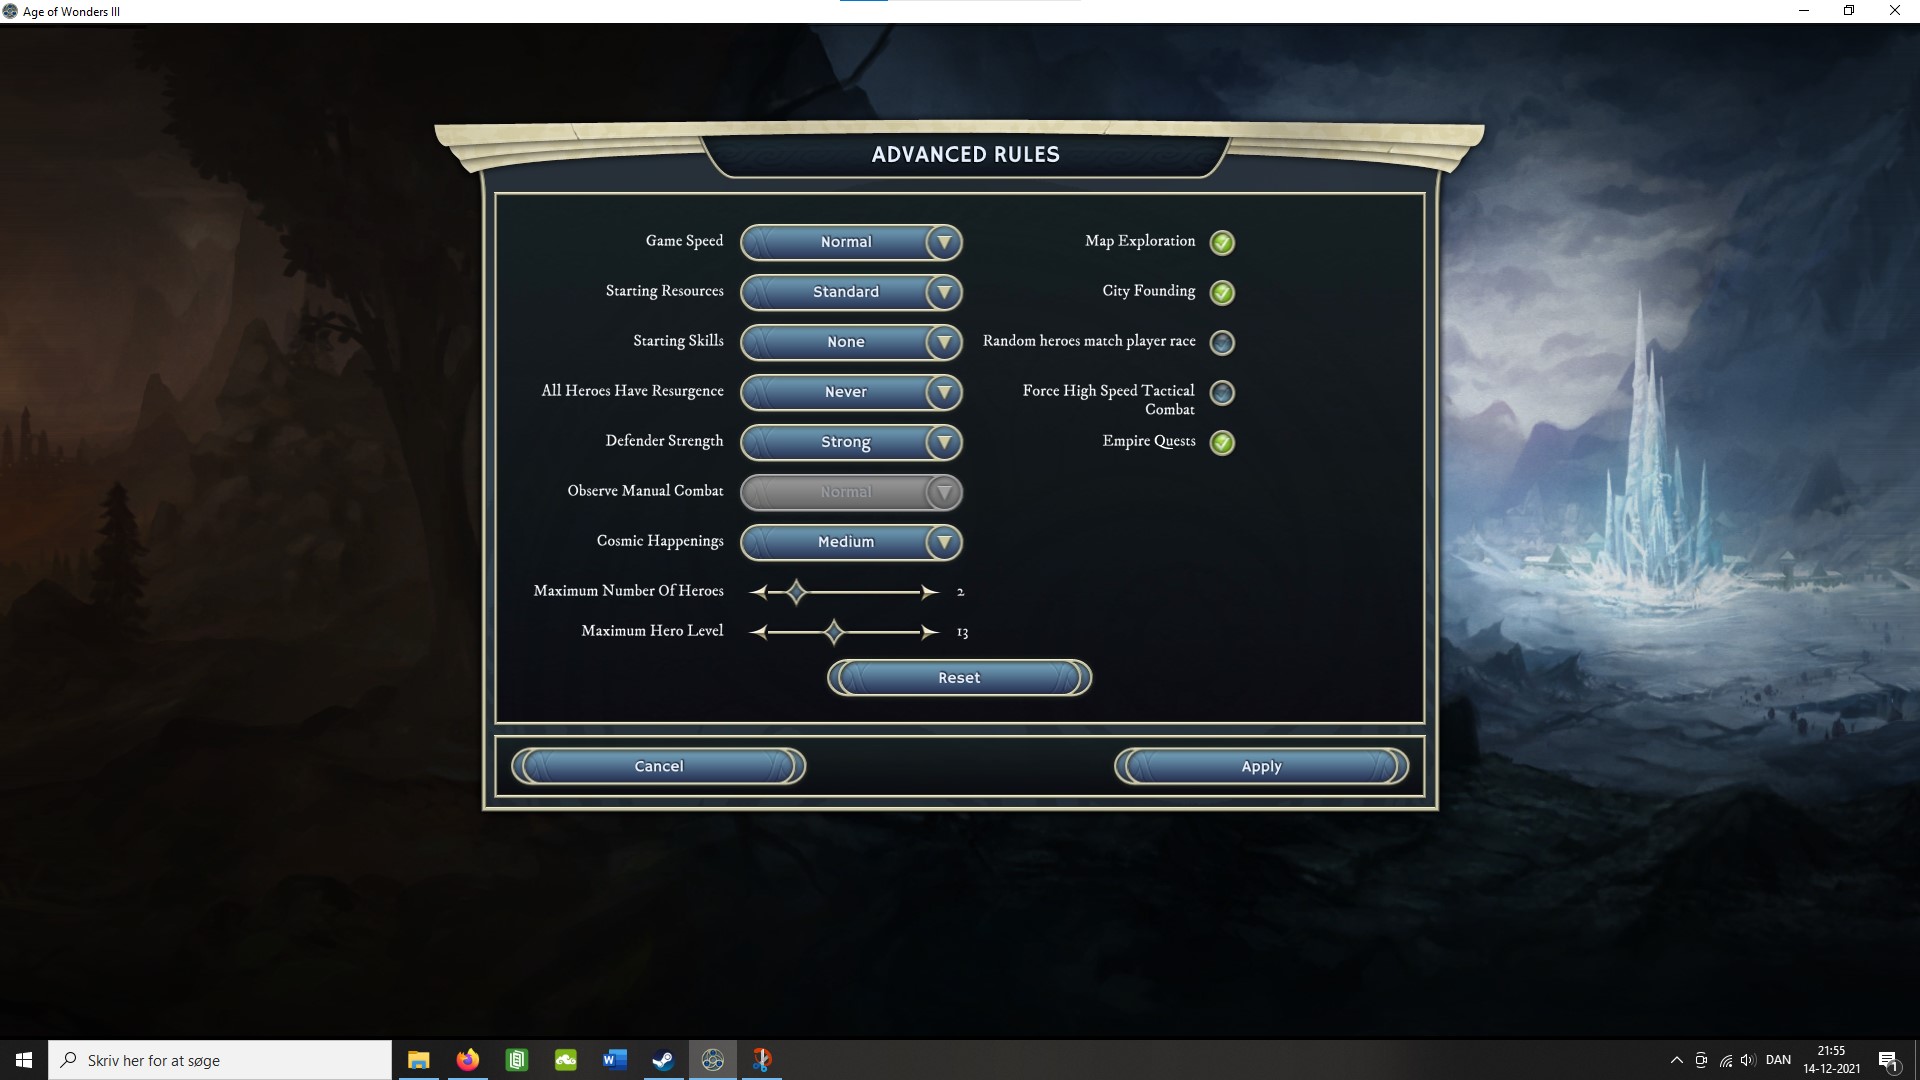
Task: Click the Age of Wonders III title bar icon
Action: [x=10, y=11]
